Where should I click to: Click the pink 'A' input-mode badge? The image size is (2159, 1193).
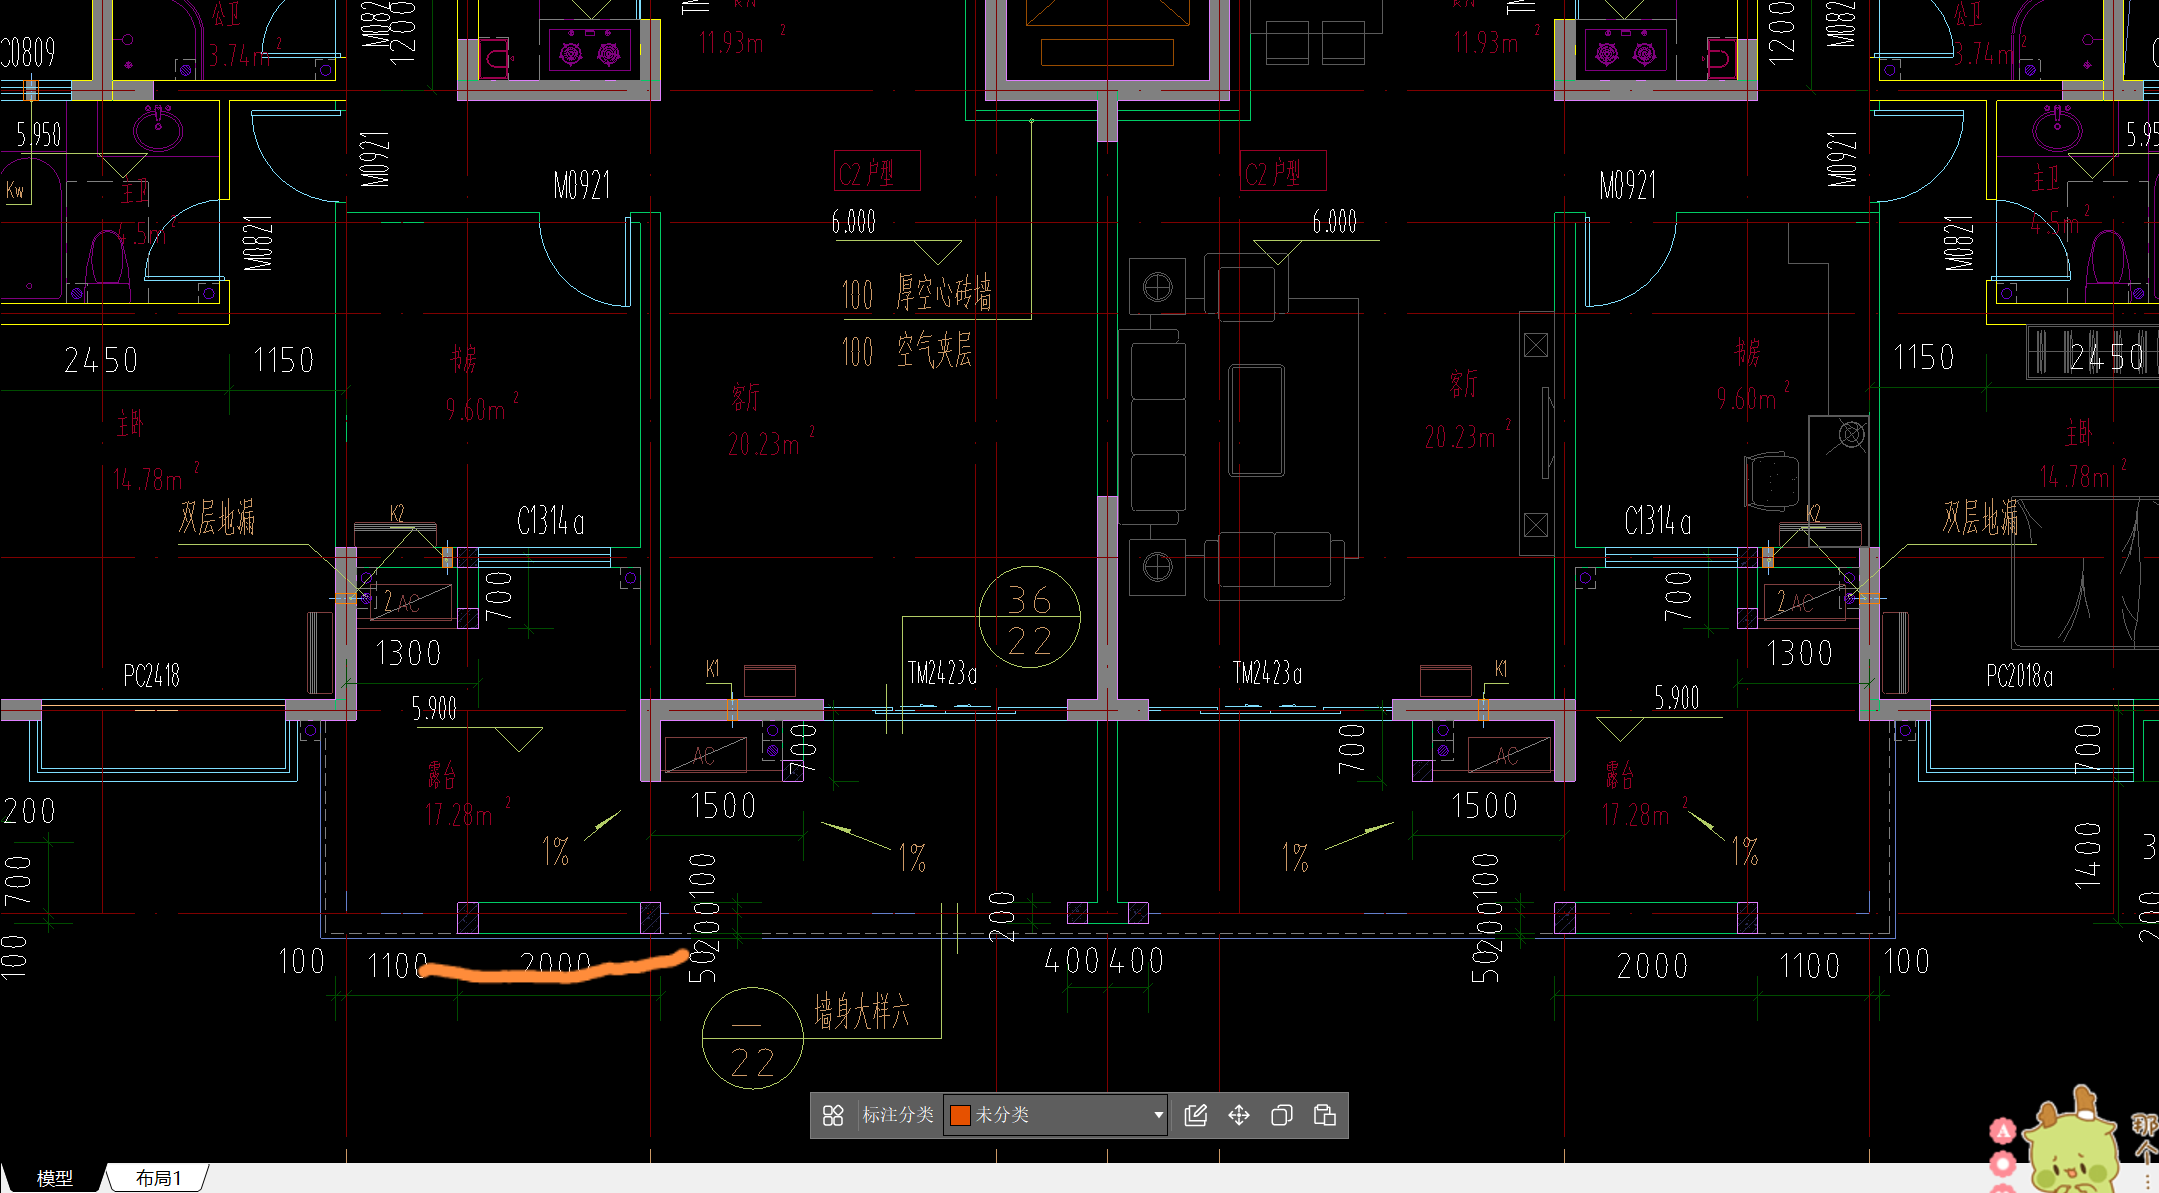click(x=2002, y=1131)
